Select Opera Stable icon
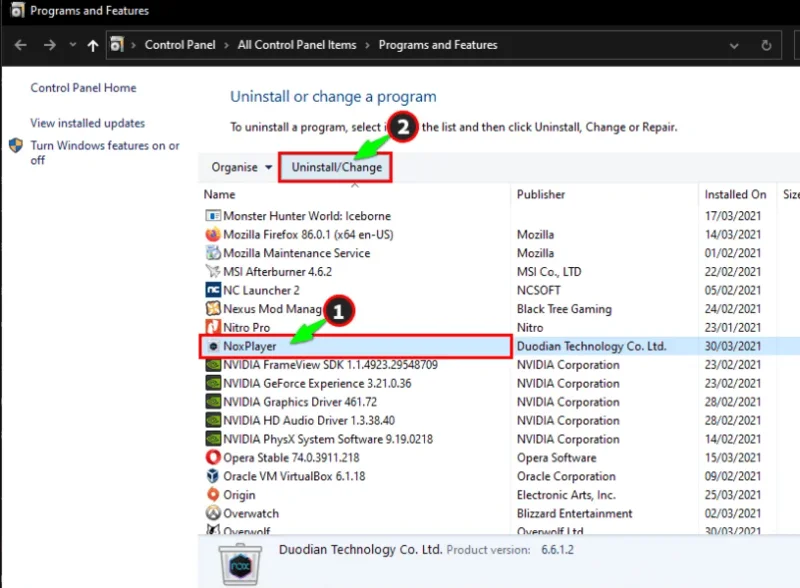This screenshot has height=588, width=800. tap(213, 457)
